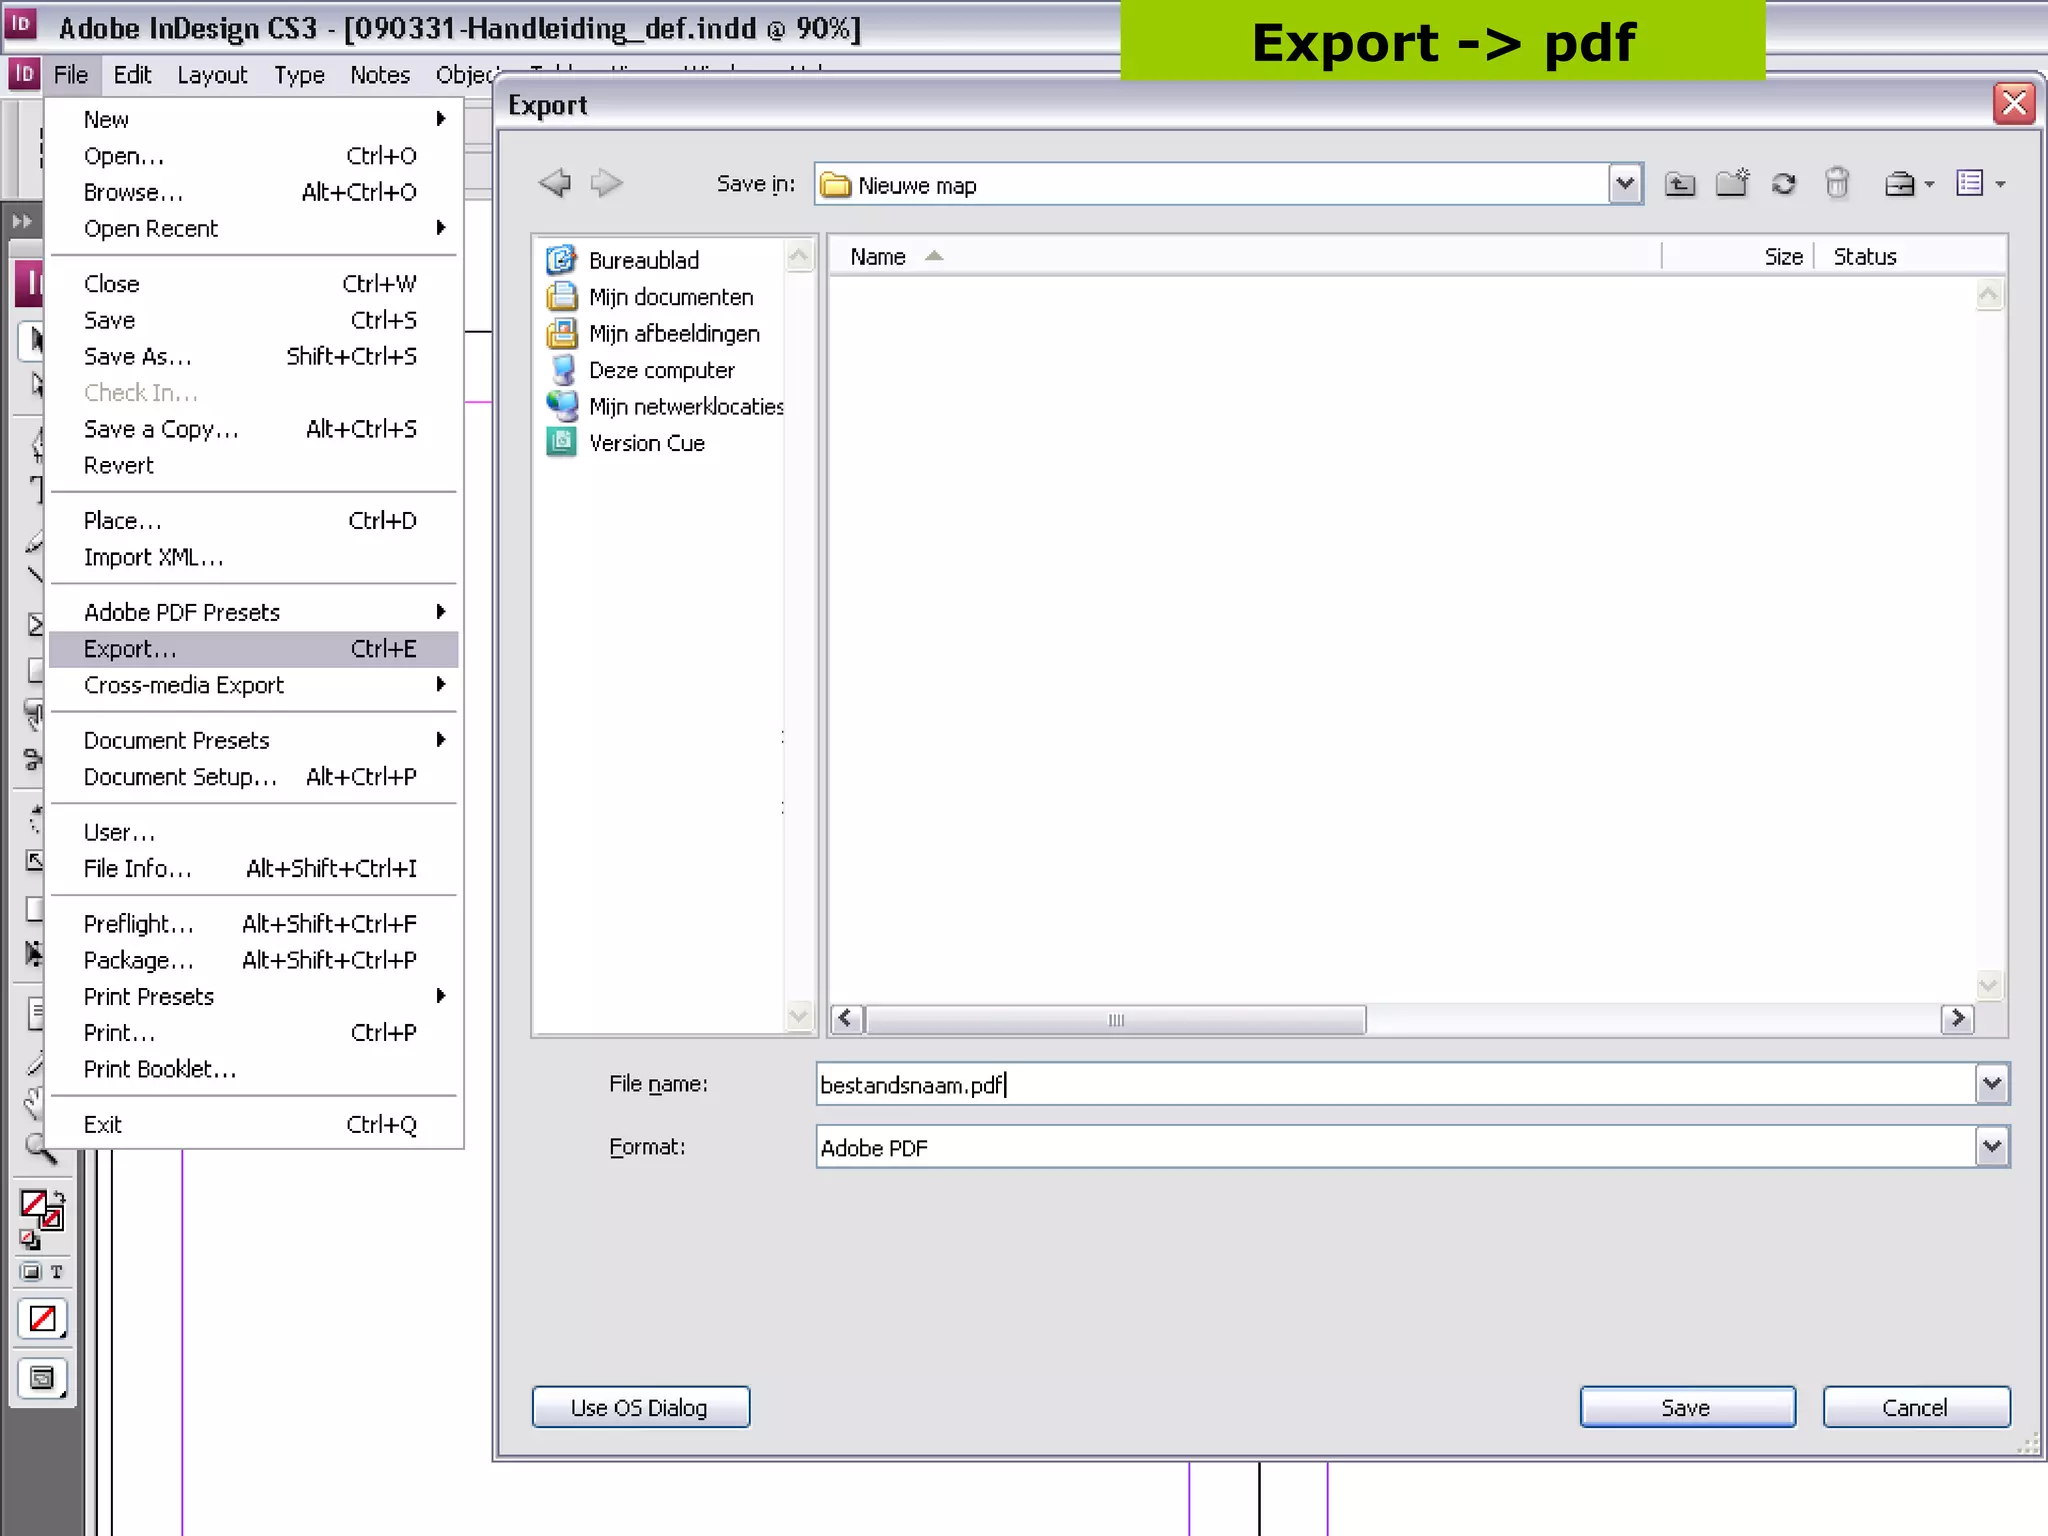This screenshot has height=1536, width=2048.
Task: Expand the Print Presets submenu
Action: click(254, 996)
